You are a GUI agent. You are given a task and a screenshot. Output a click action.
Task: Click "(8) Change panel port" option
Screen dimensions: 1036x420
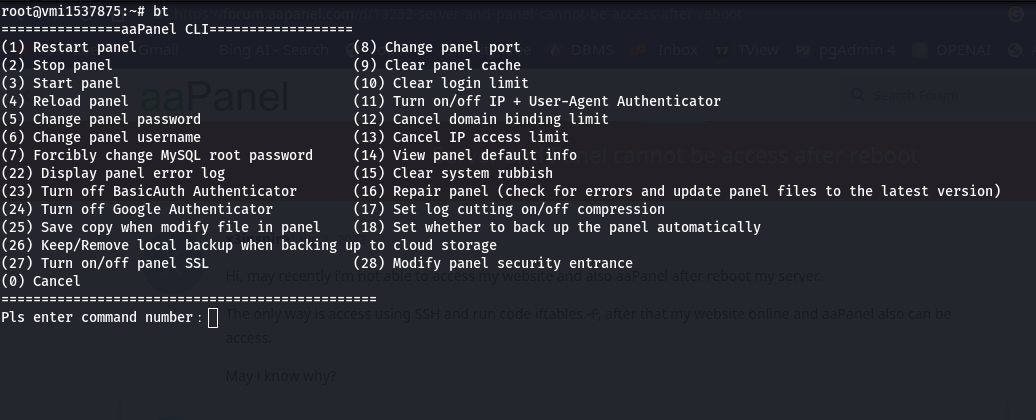(x=437, y=47)
